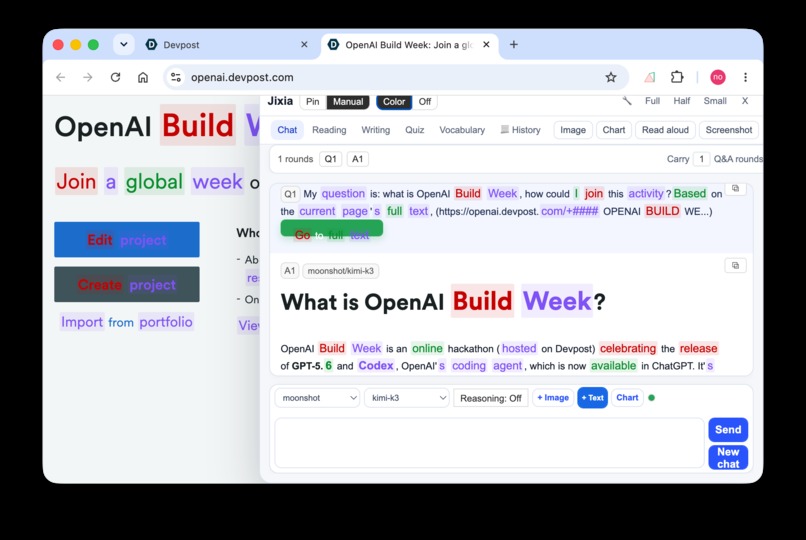Click the Read aloud button
The width and height of the screenshot is (806, 540).
[665, 130]
